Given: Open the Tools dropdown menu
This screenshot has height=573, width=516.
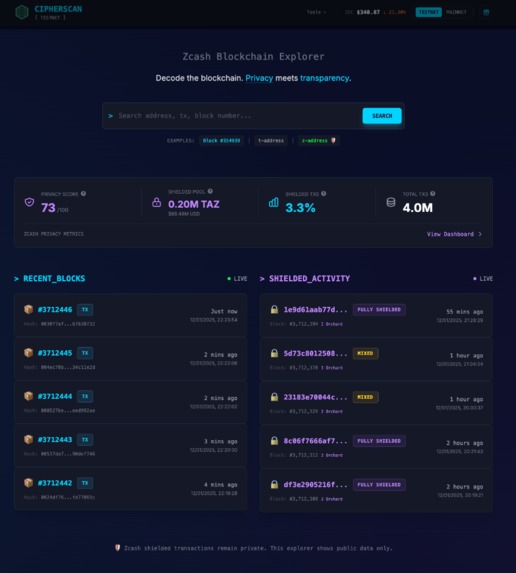Looking at the screenshot, I should (x=316, y=12).
